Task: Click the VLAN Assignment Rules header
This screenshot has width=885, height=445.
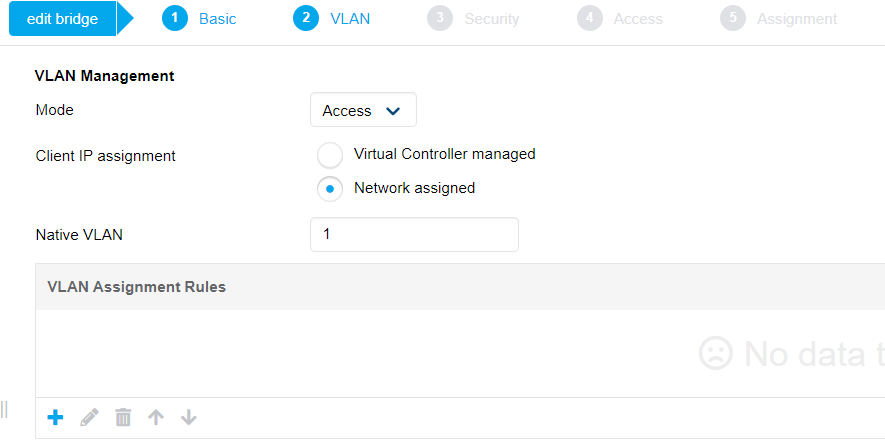Action: point(137,287)
